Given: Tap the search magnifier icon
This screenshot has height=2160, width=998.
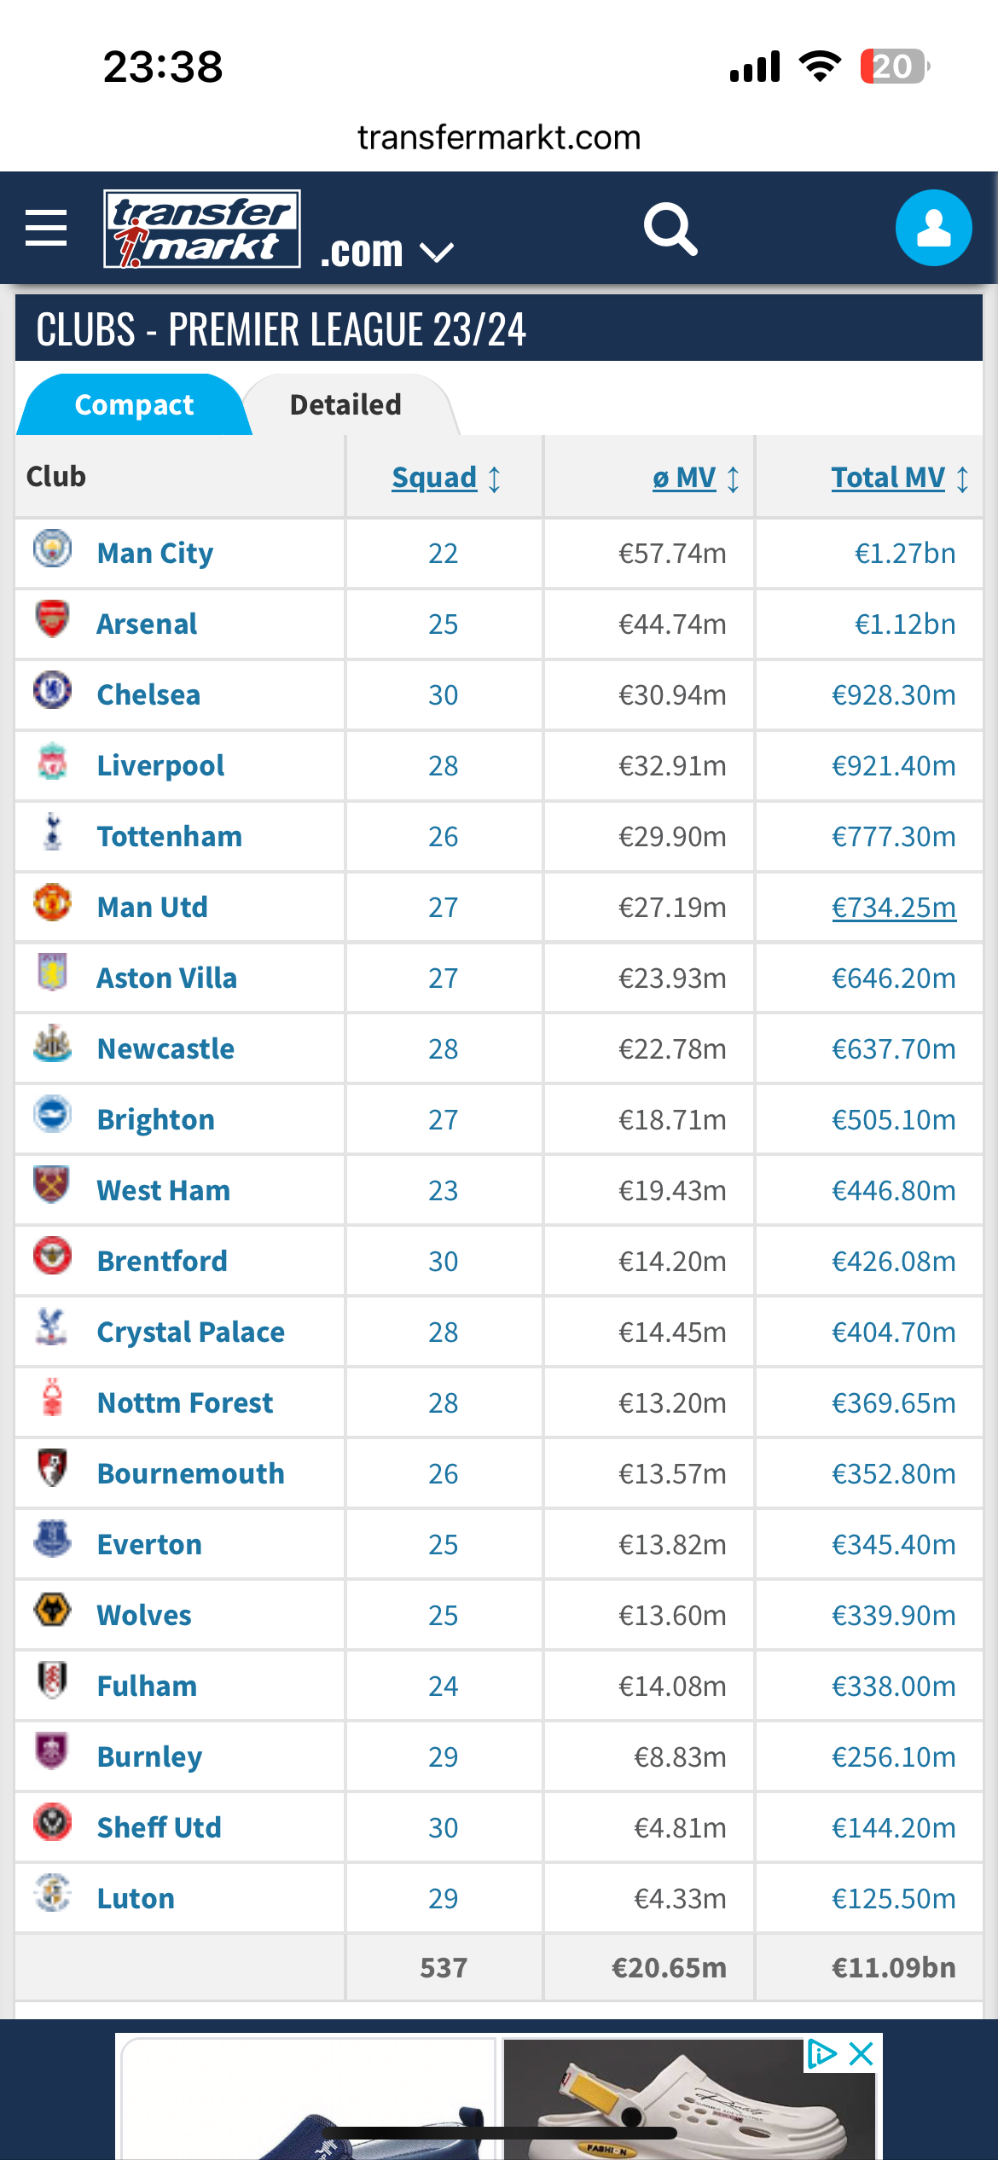Looking at the screenshot, I should (670, 229).
